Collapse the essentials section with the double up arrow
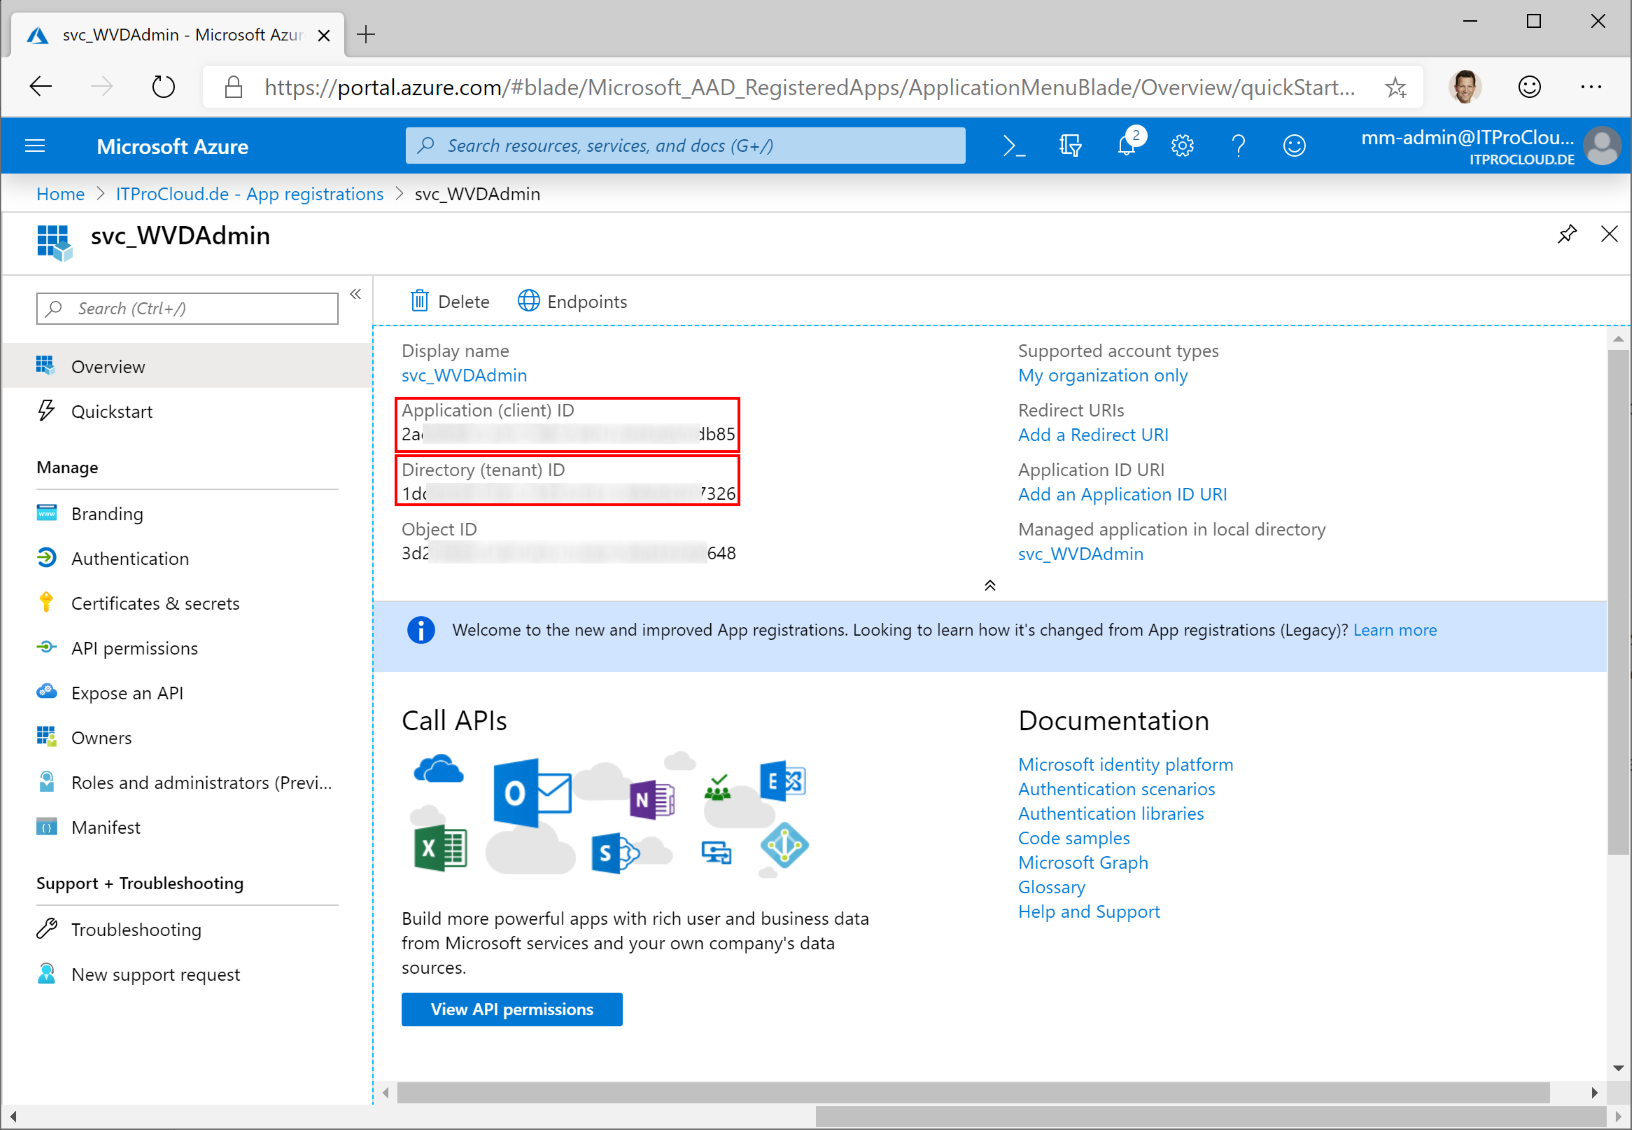 click(x=990, y=585)
